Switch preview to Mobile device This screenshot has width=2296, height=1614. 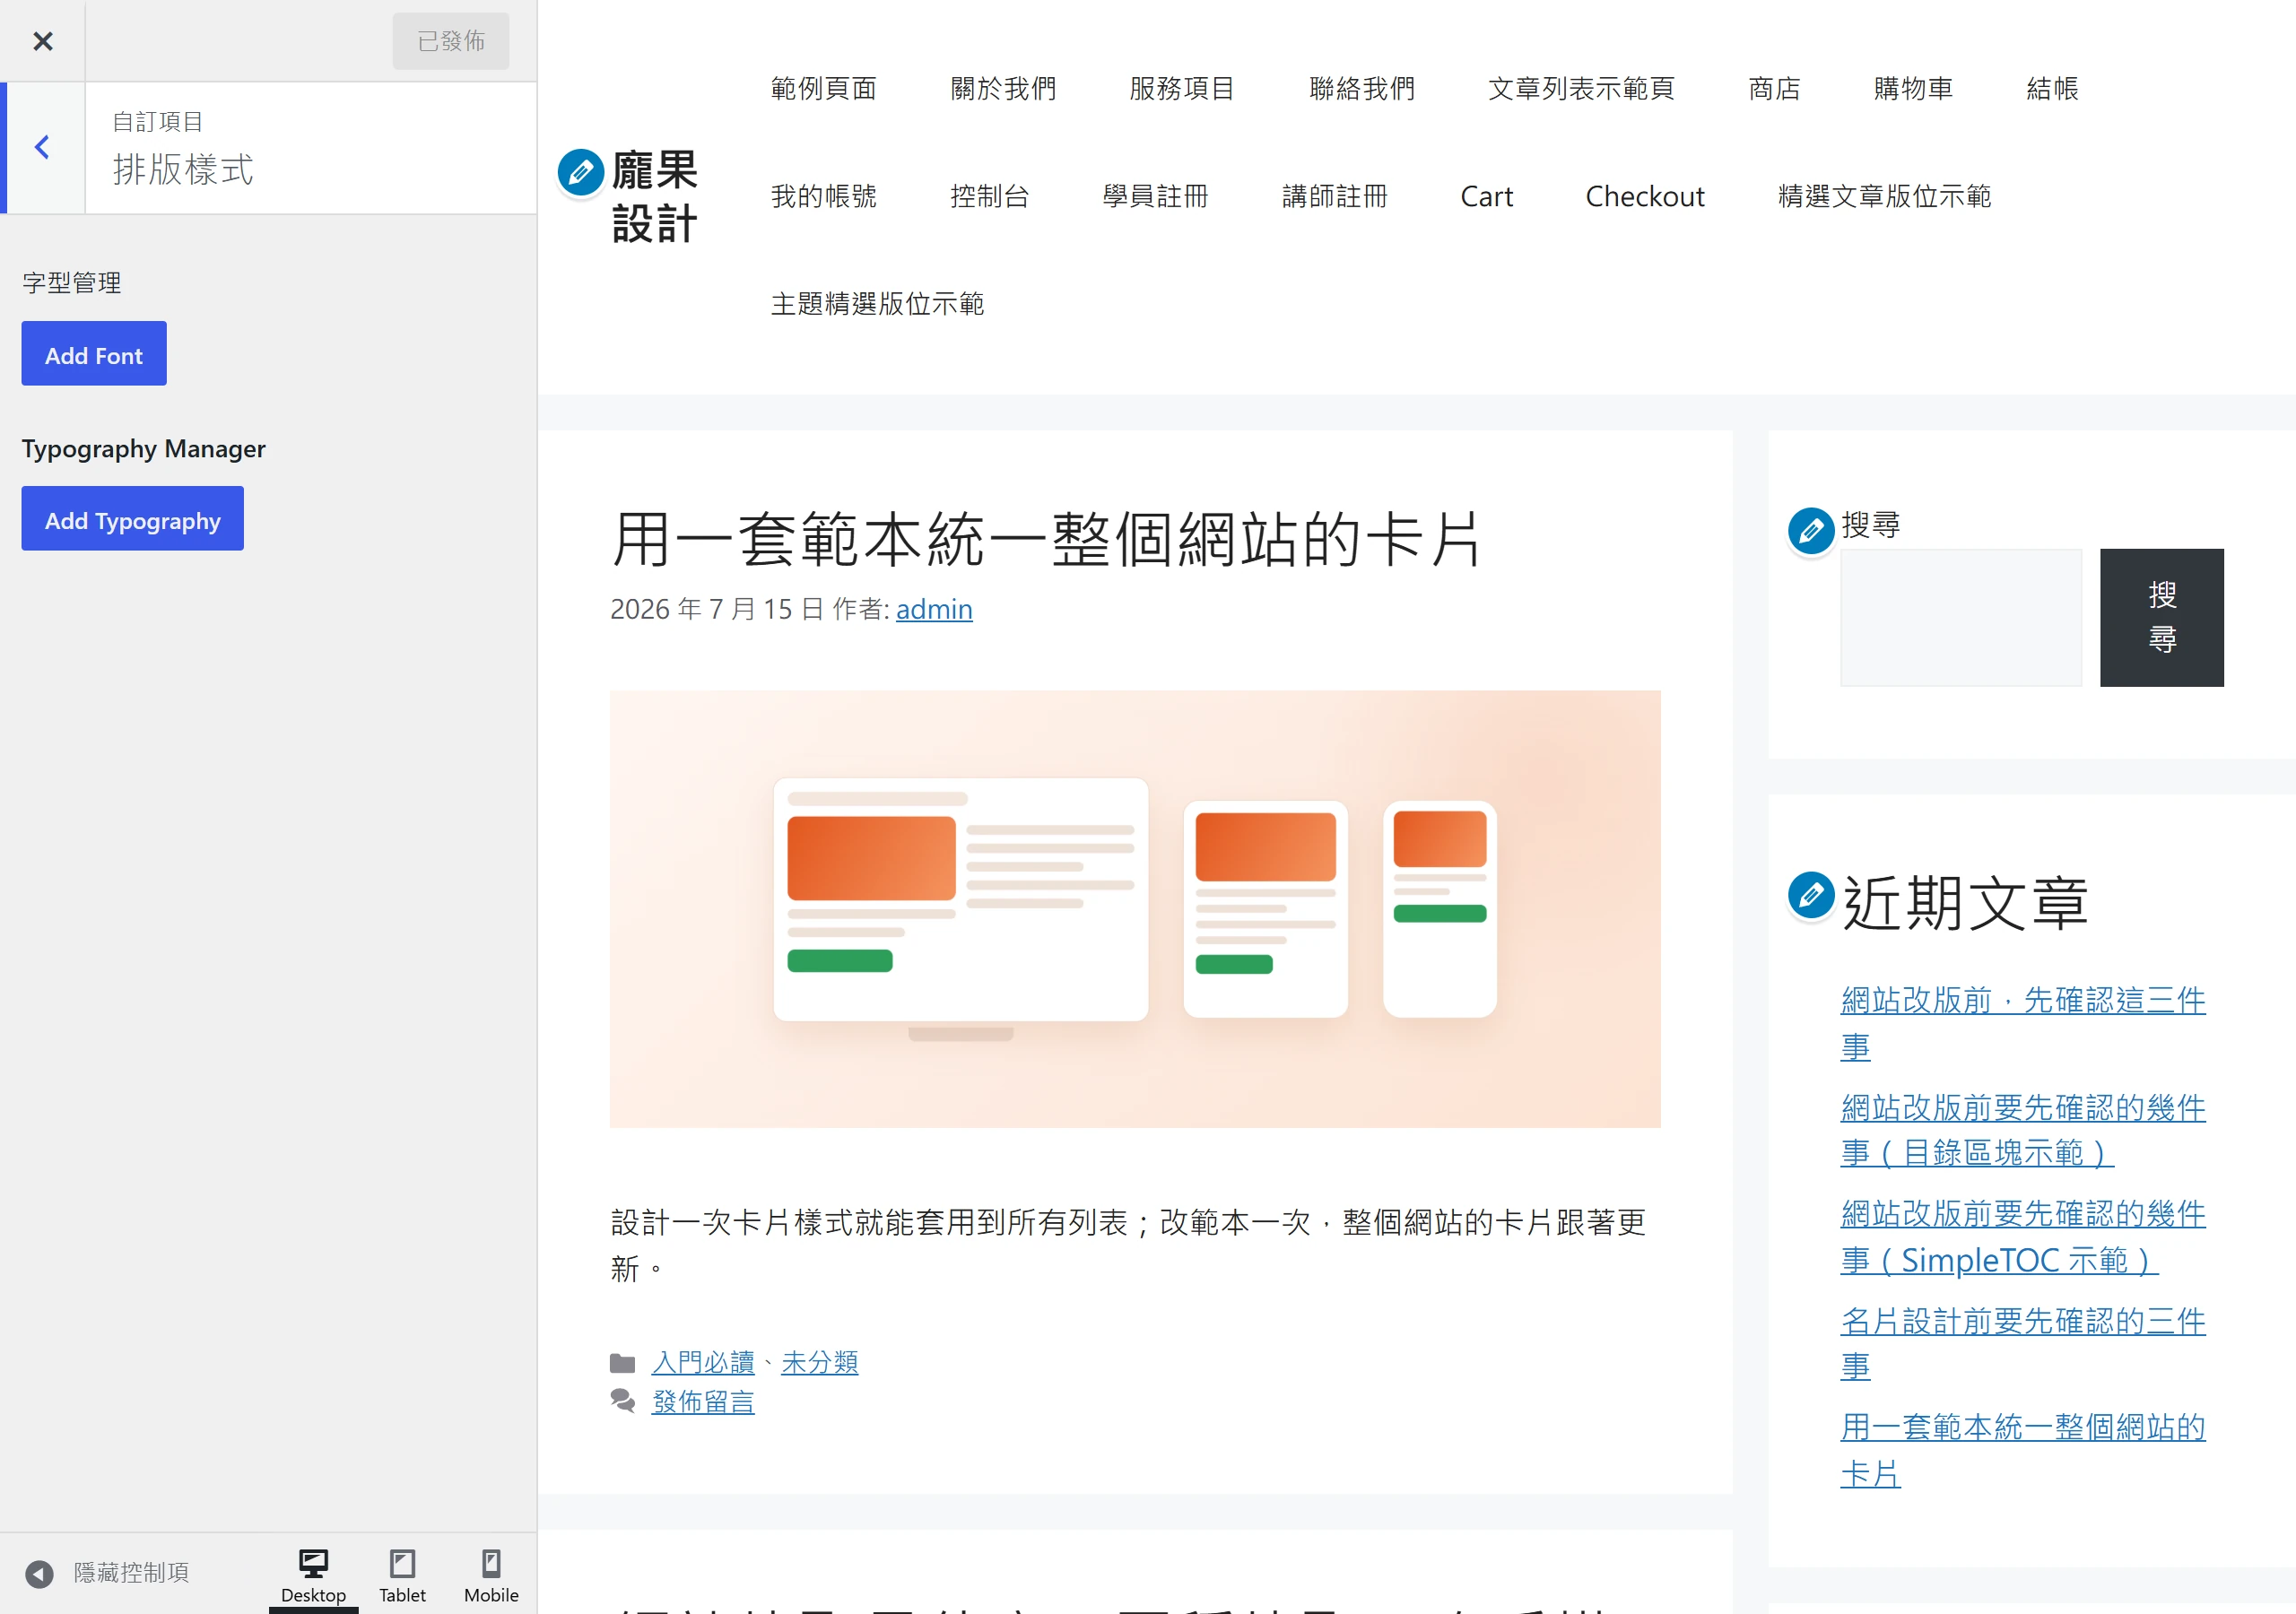click(491, 1576)
